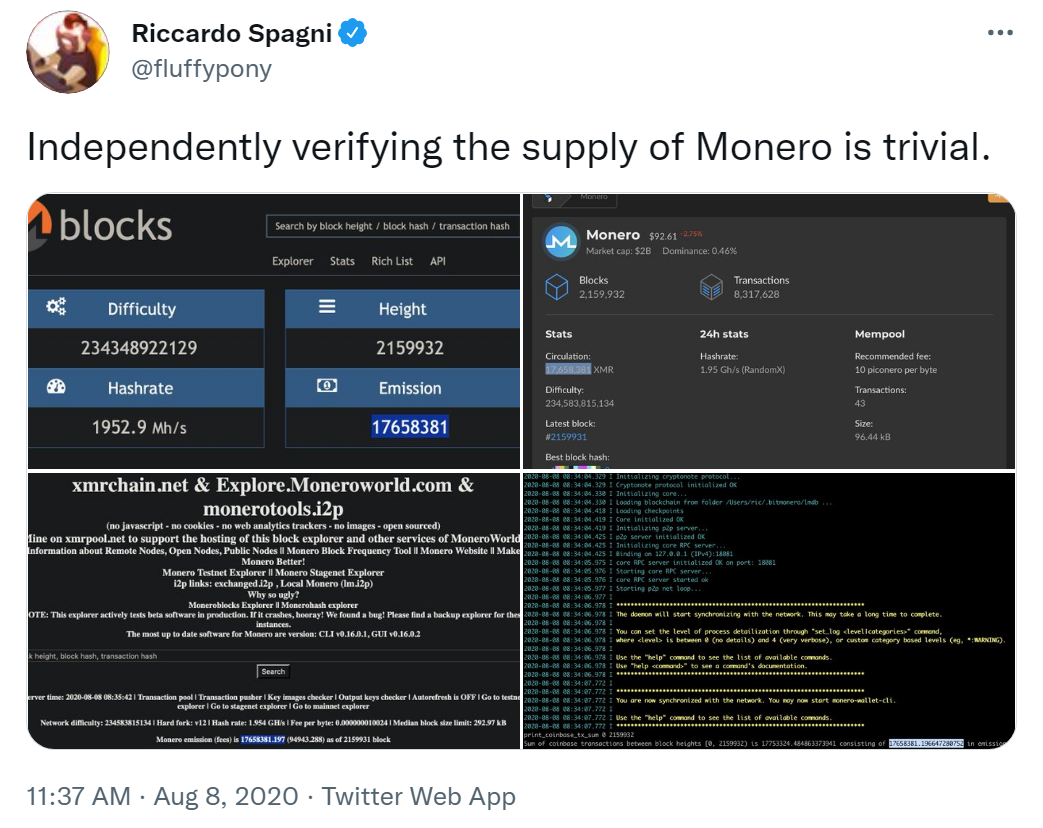Click the Hashrate gauge icon
1043x828 pixels.
click(56, 387)
